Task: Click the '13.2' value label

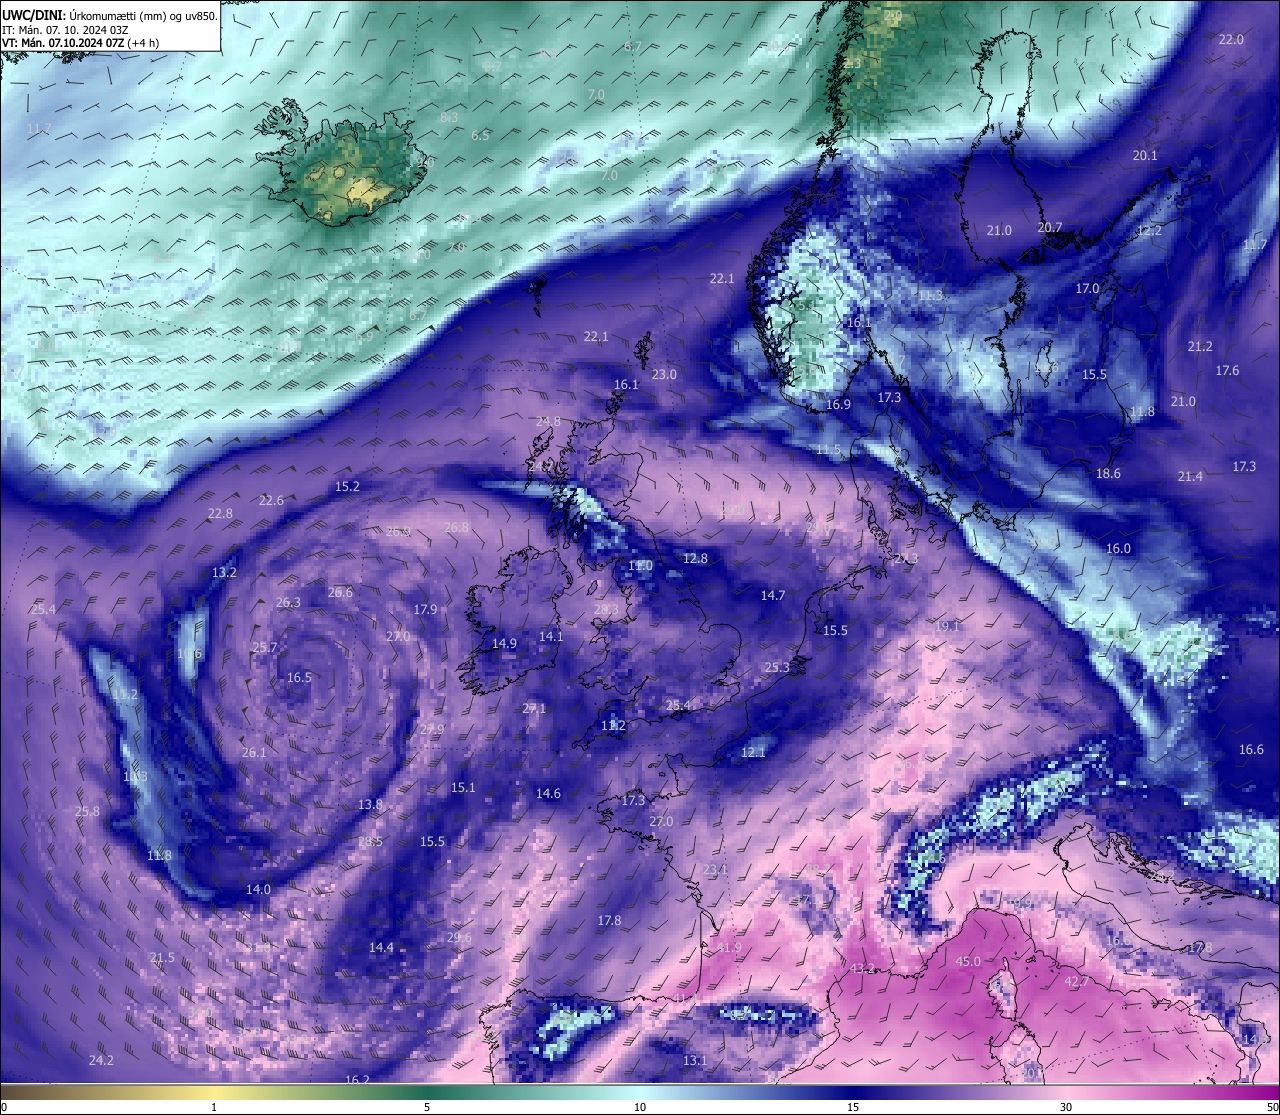Action: click(x=224, y=572)
